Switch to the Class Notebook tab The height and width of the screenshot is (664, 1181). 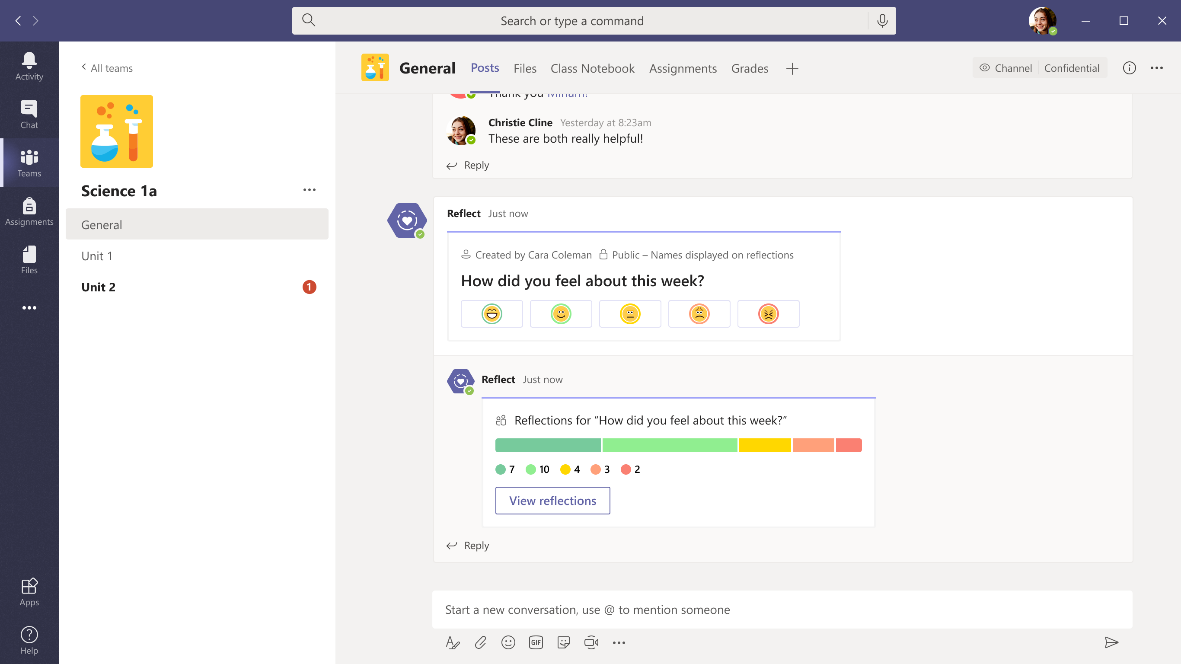592,68
